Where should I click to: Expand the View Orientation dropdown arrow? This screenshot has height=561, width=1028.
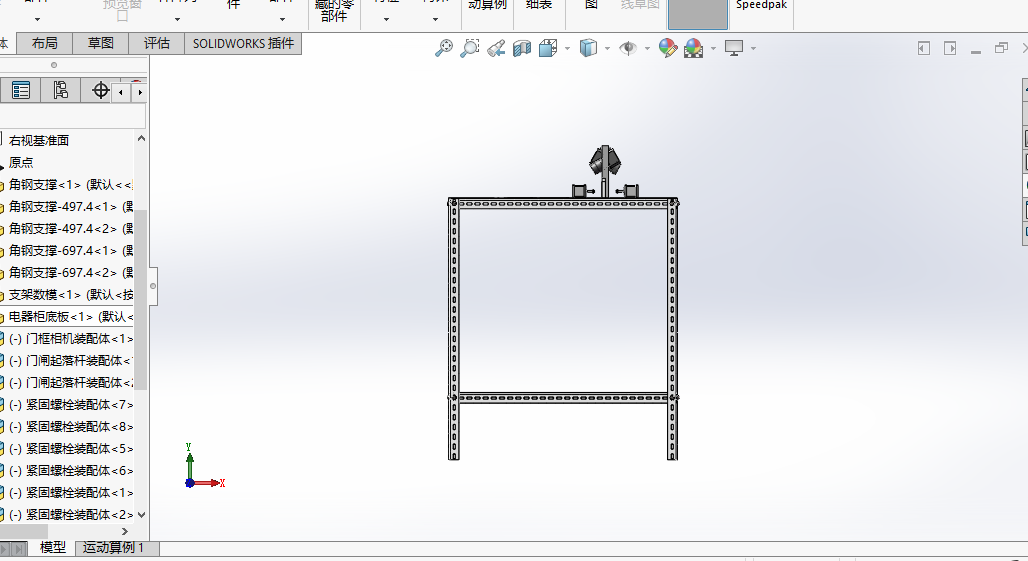(x=567, y=48)
